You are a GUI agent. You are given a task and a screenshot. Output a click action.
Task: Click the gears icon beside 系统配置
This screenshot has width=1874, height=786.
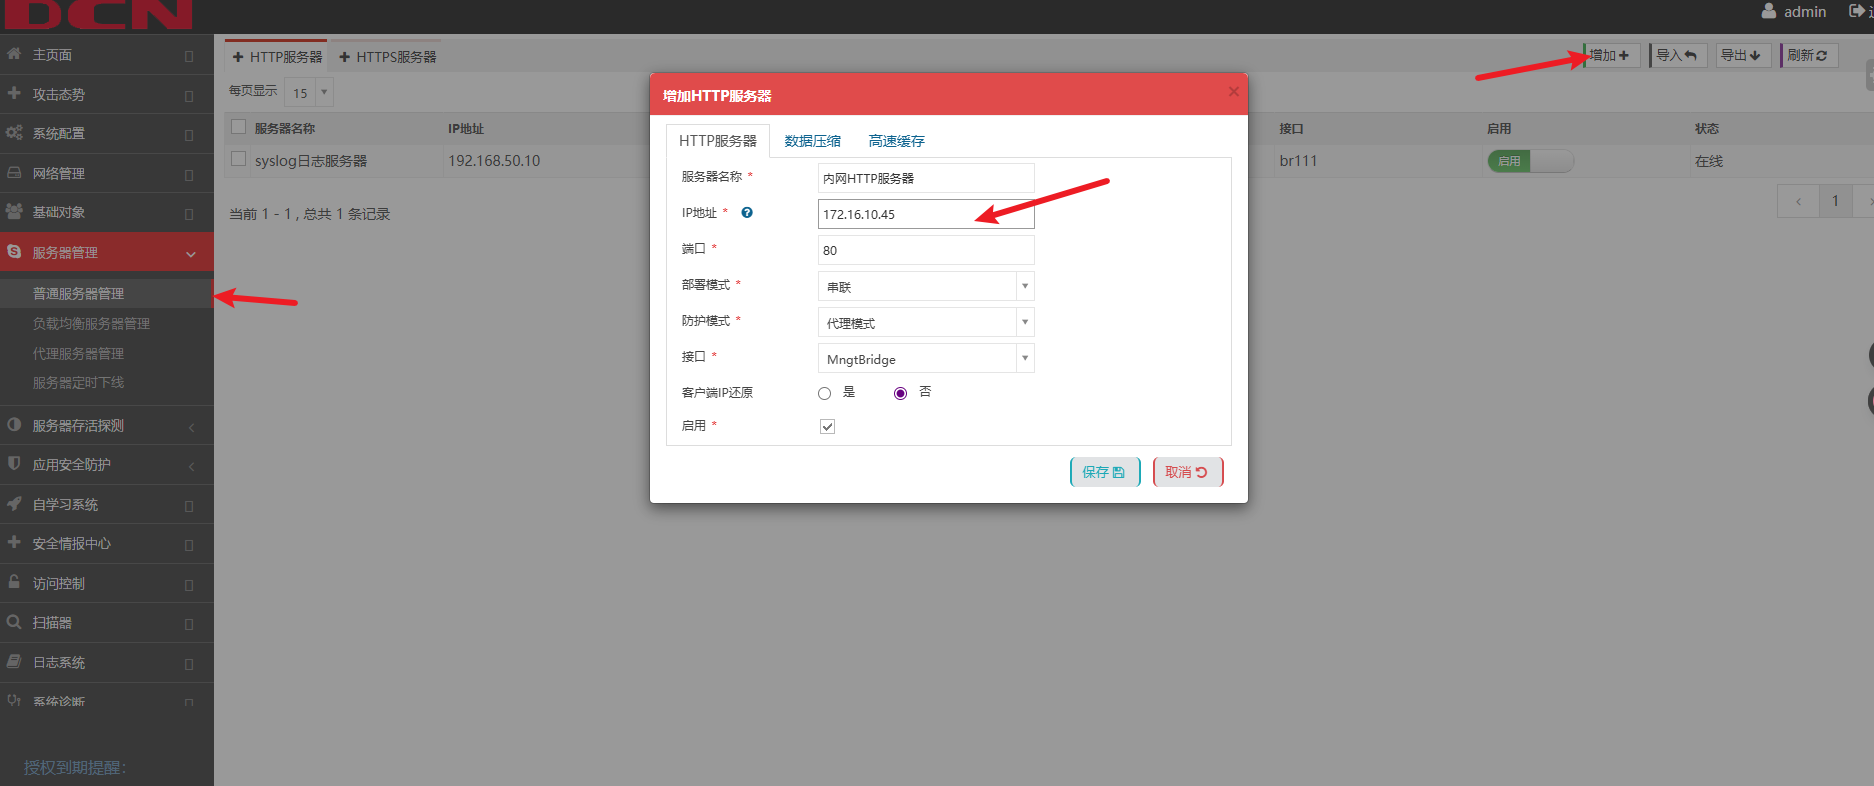(14, 132)
